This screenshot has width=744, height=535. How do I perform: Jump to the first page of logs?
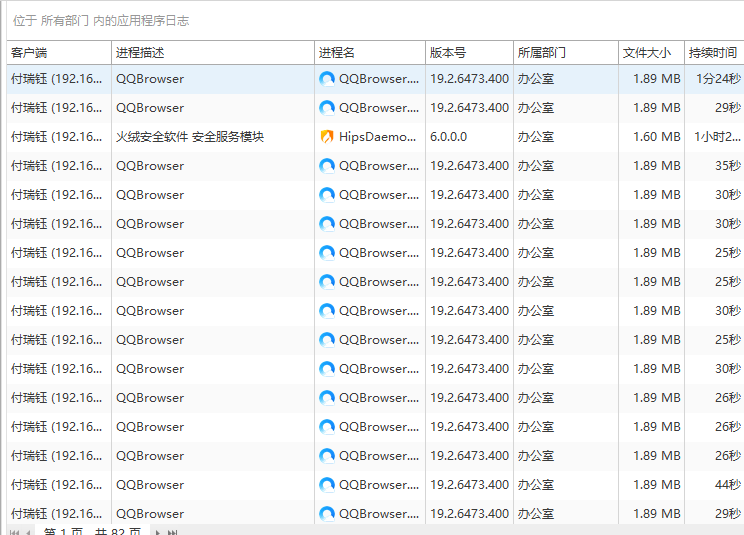coord(15,532)
